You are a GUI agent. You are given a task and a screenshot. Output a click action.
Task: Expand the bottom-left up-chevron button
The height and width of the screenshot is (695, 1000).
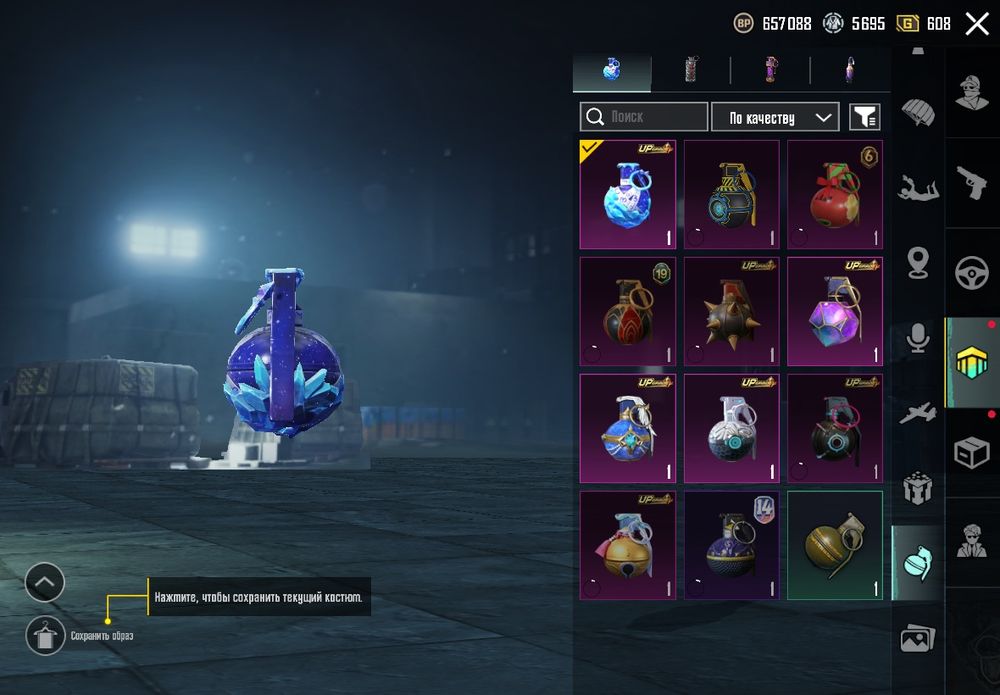pyautogui.click(x=45, y=582)
